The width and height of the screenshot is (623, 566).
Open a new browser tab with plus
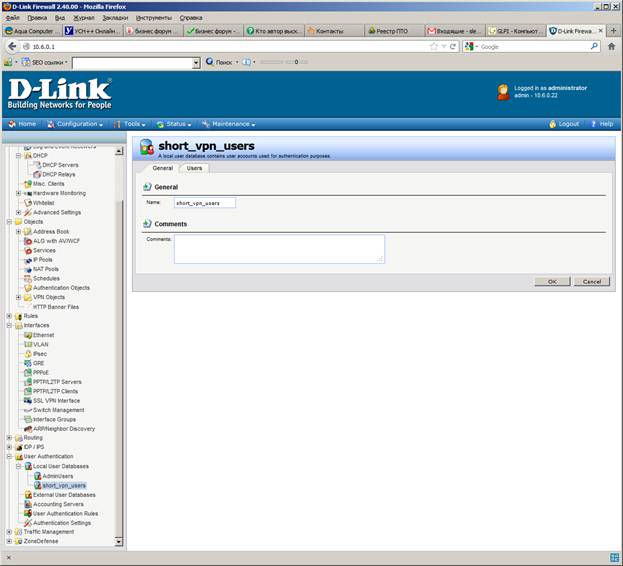click(613, 31)
